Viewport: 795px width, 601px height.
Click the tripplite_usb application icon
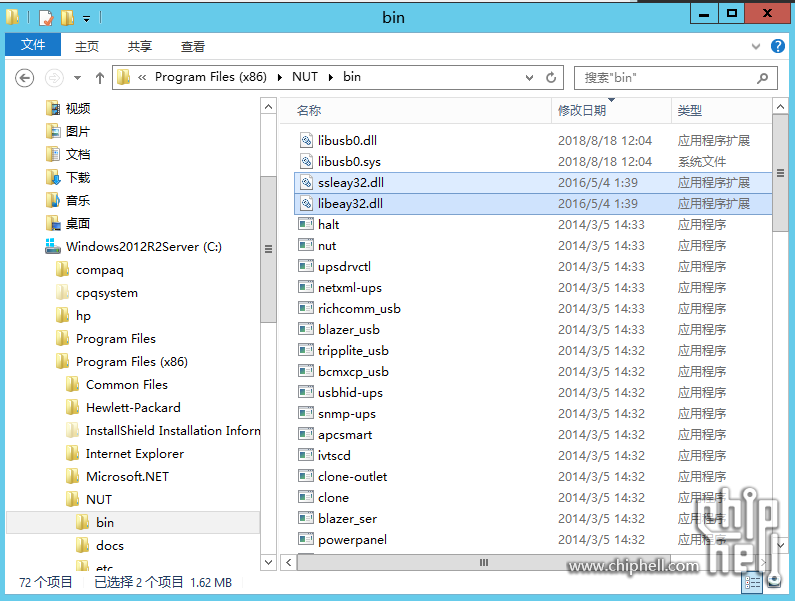point(306,350)
